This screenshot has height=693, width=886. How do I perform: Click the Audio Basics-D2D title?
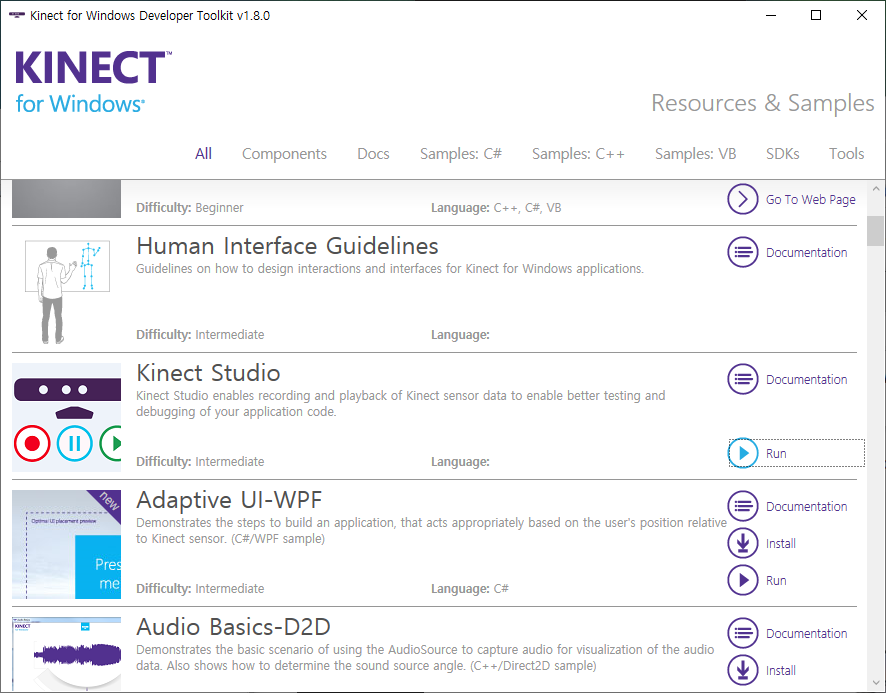point(233,627)
